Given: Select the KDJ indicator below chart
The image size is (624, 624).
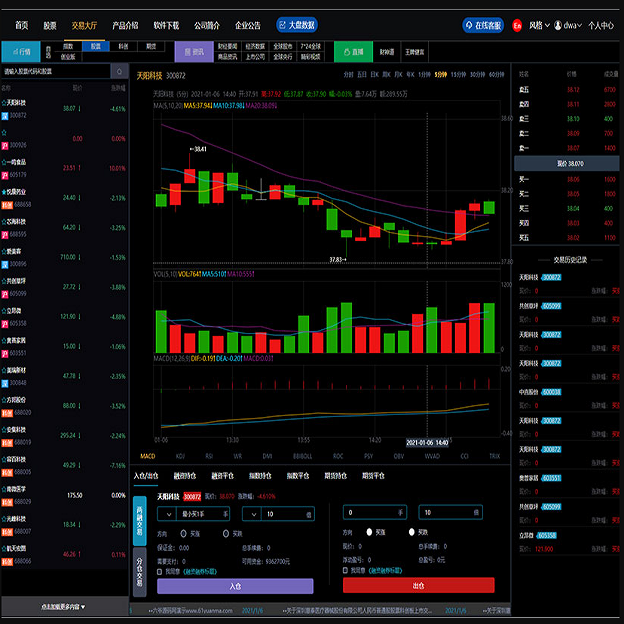Looking at the screenshot, I should pyautogui.click(x=182, y=455).
